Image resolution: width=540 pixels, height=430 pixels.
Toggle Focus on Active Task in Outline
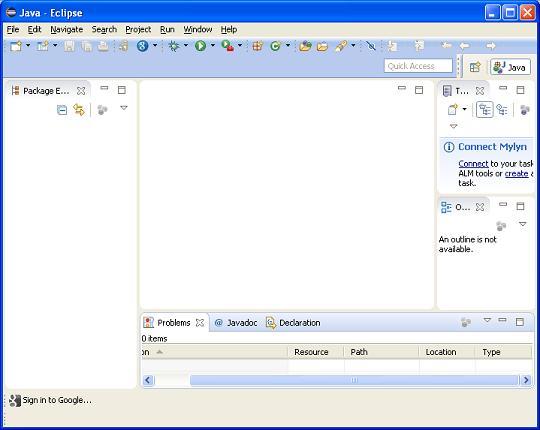501,226
